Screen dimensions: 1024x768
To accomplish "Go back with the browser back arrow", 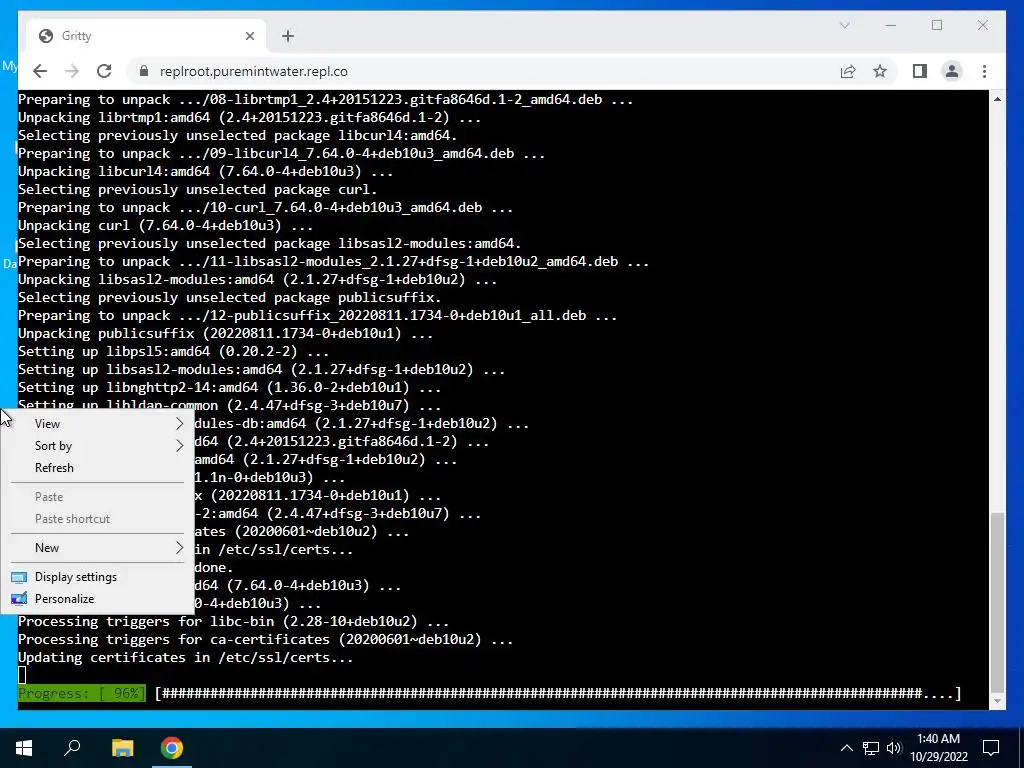I will pos(40,71).
